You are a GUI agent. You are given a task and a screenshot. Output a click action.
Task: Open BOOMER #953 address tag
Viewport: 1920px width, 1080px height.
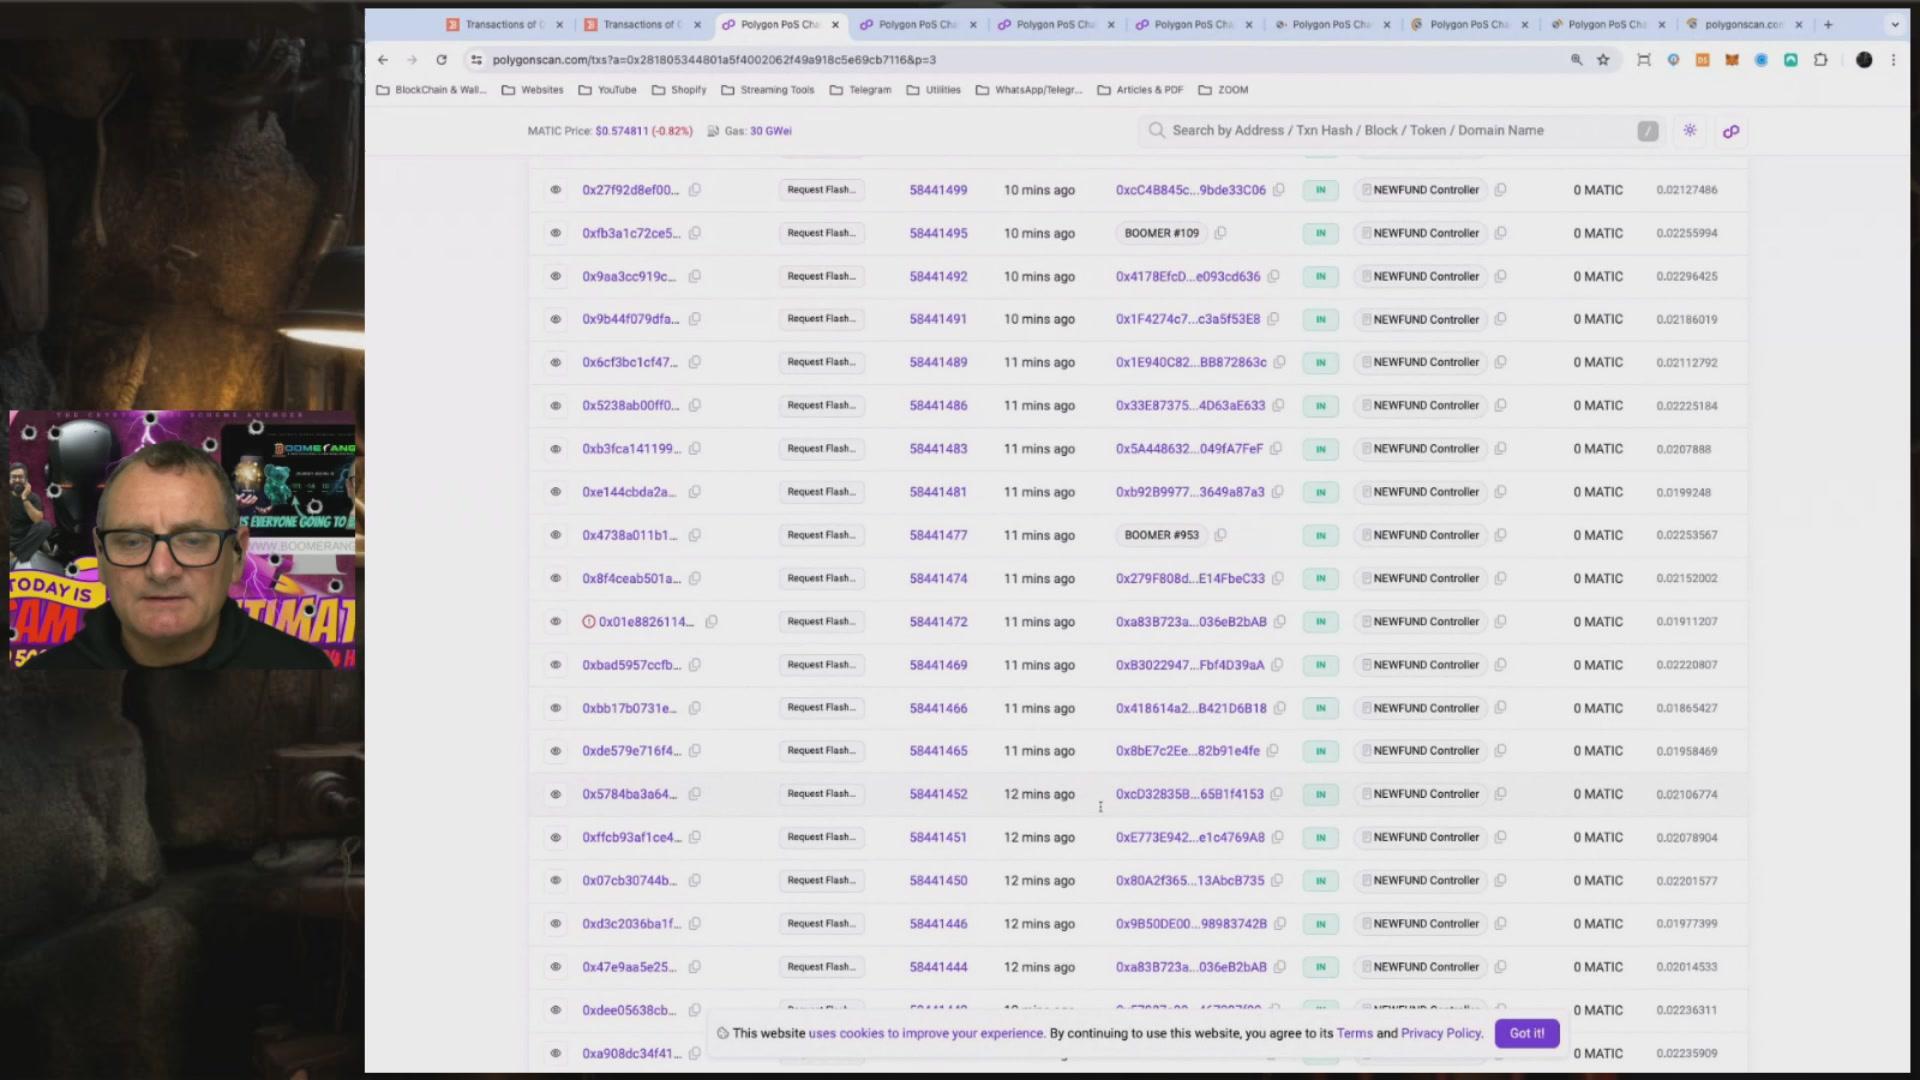tap(1161, 535)
